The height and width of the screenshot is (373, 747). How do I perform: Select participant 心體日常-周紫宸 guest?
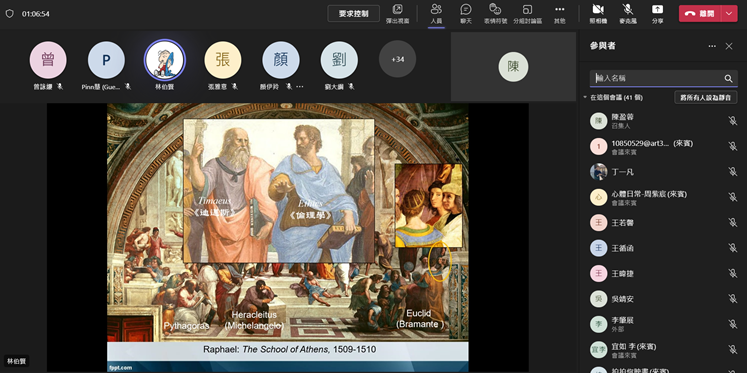point(662,197)
